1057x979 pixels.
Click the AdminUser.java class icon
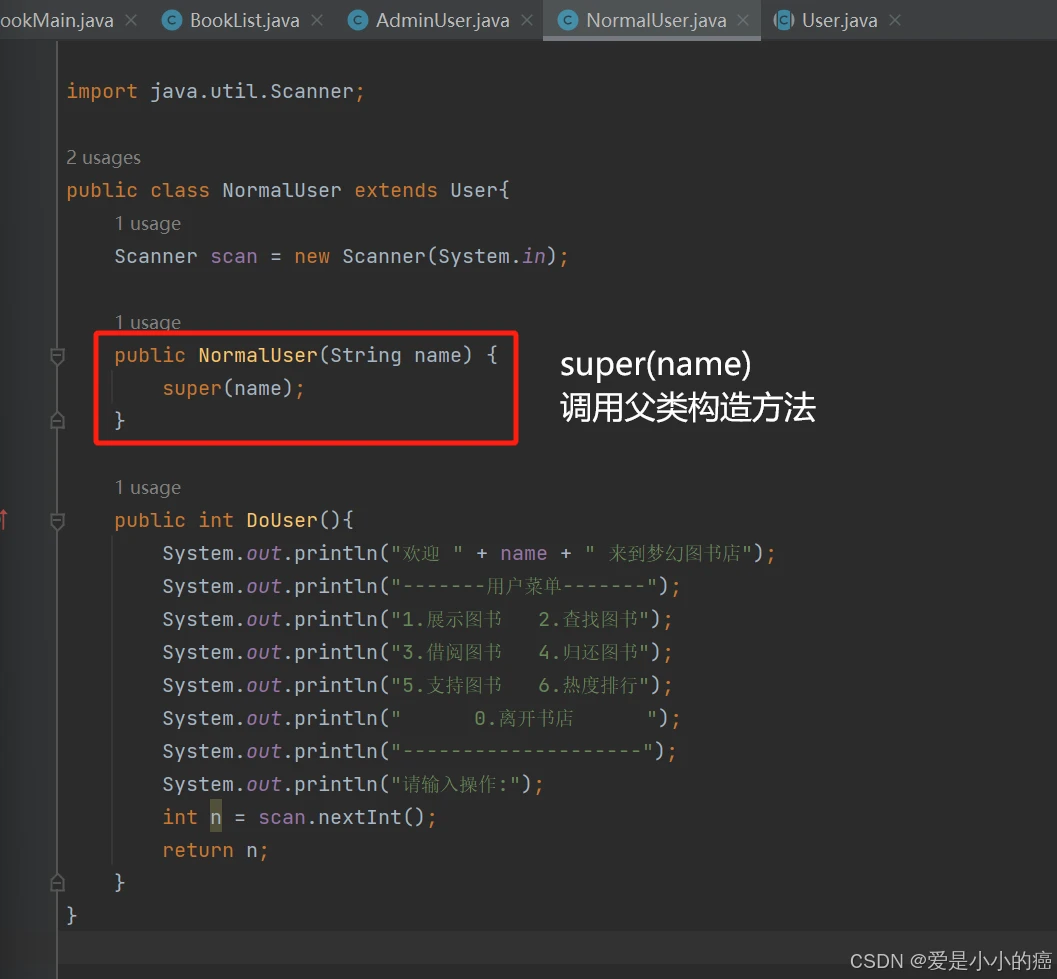pos(357,20)
